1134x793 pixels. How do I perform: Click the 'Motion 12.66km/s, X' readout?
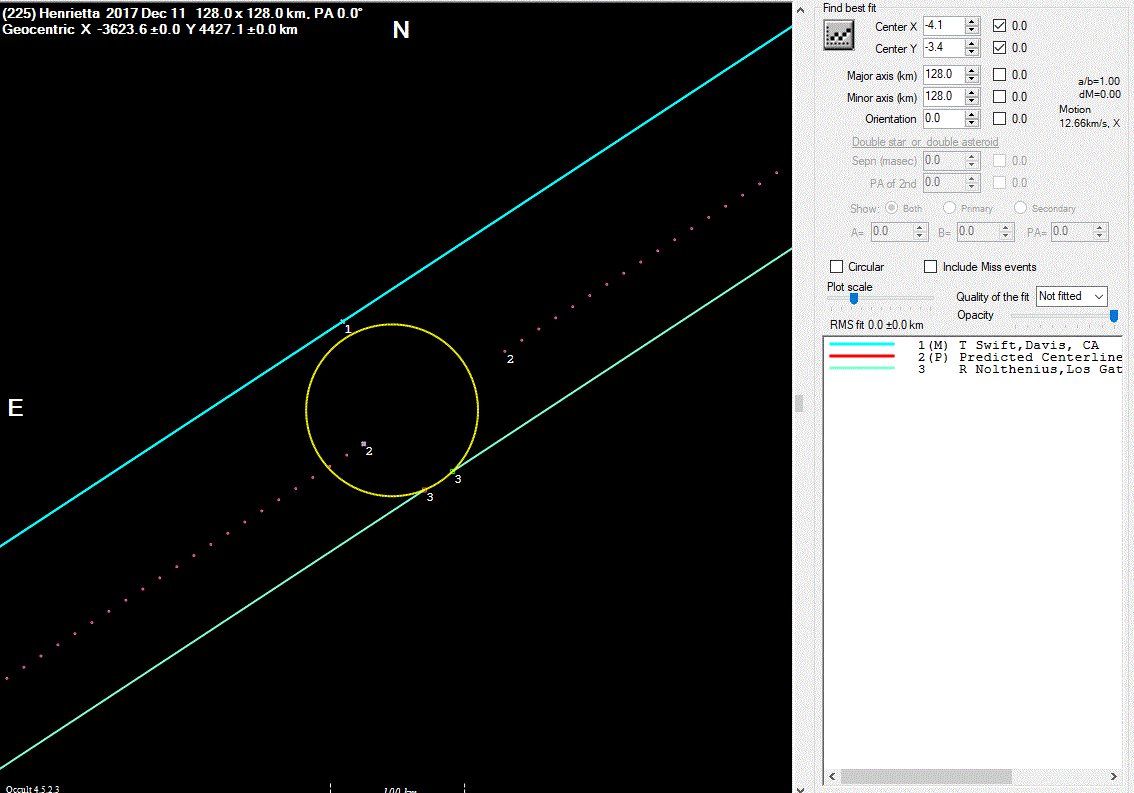click(x=1089, y=116)
